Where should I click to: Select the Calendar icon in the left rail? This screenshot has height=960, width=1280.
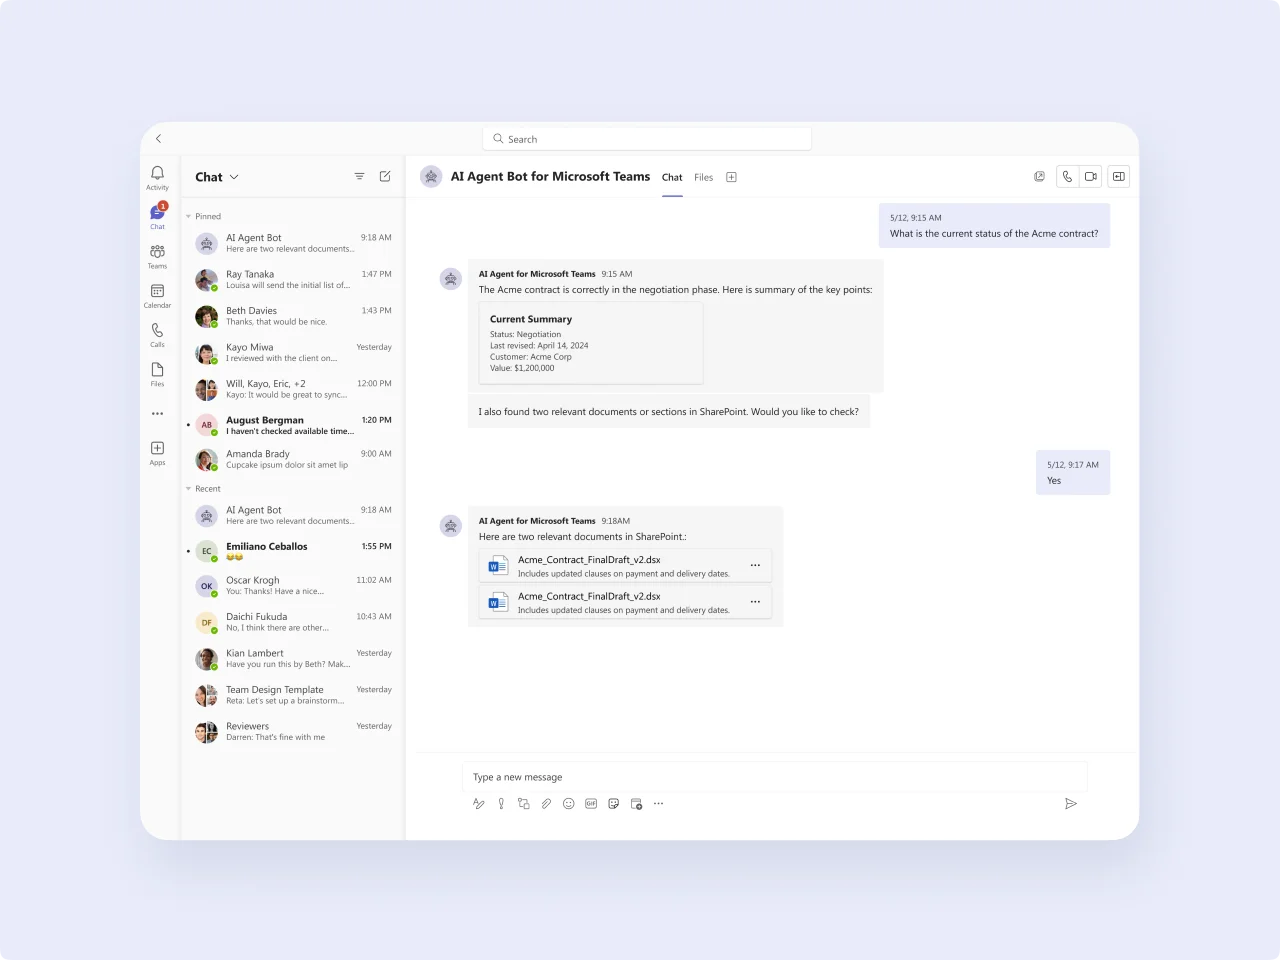coord(157,295)
